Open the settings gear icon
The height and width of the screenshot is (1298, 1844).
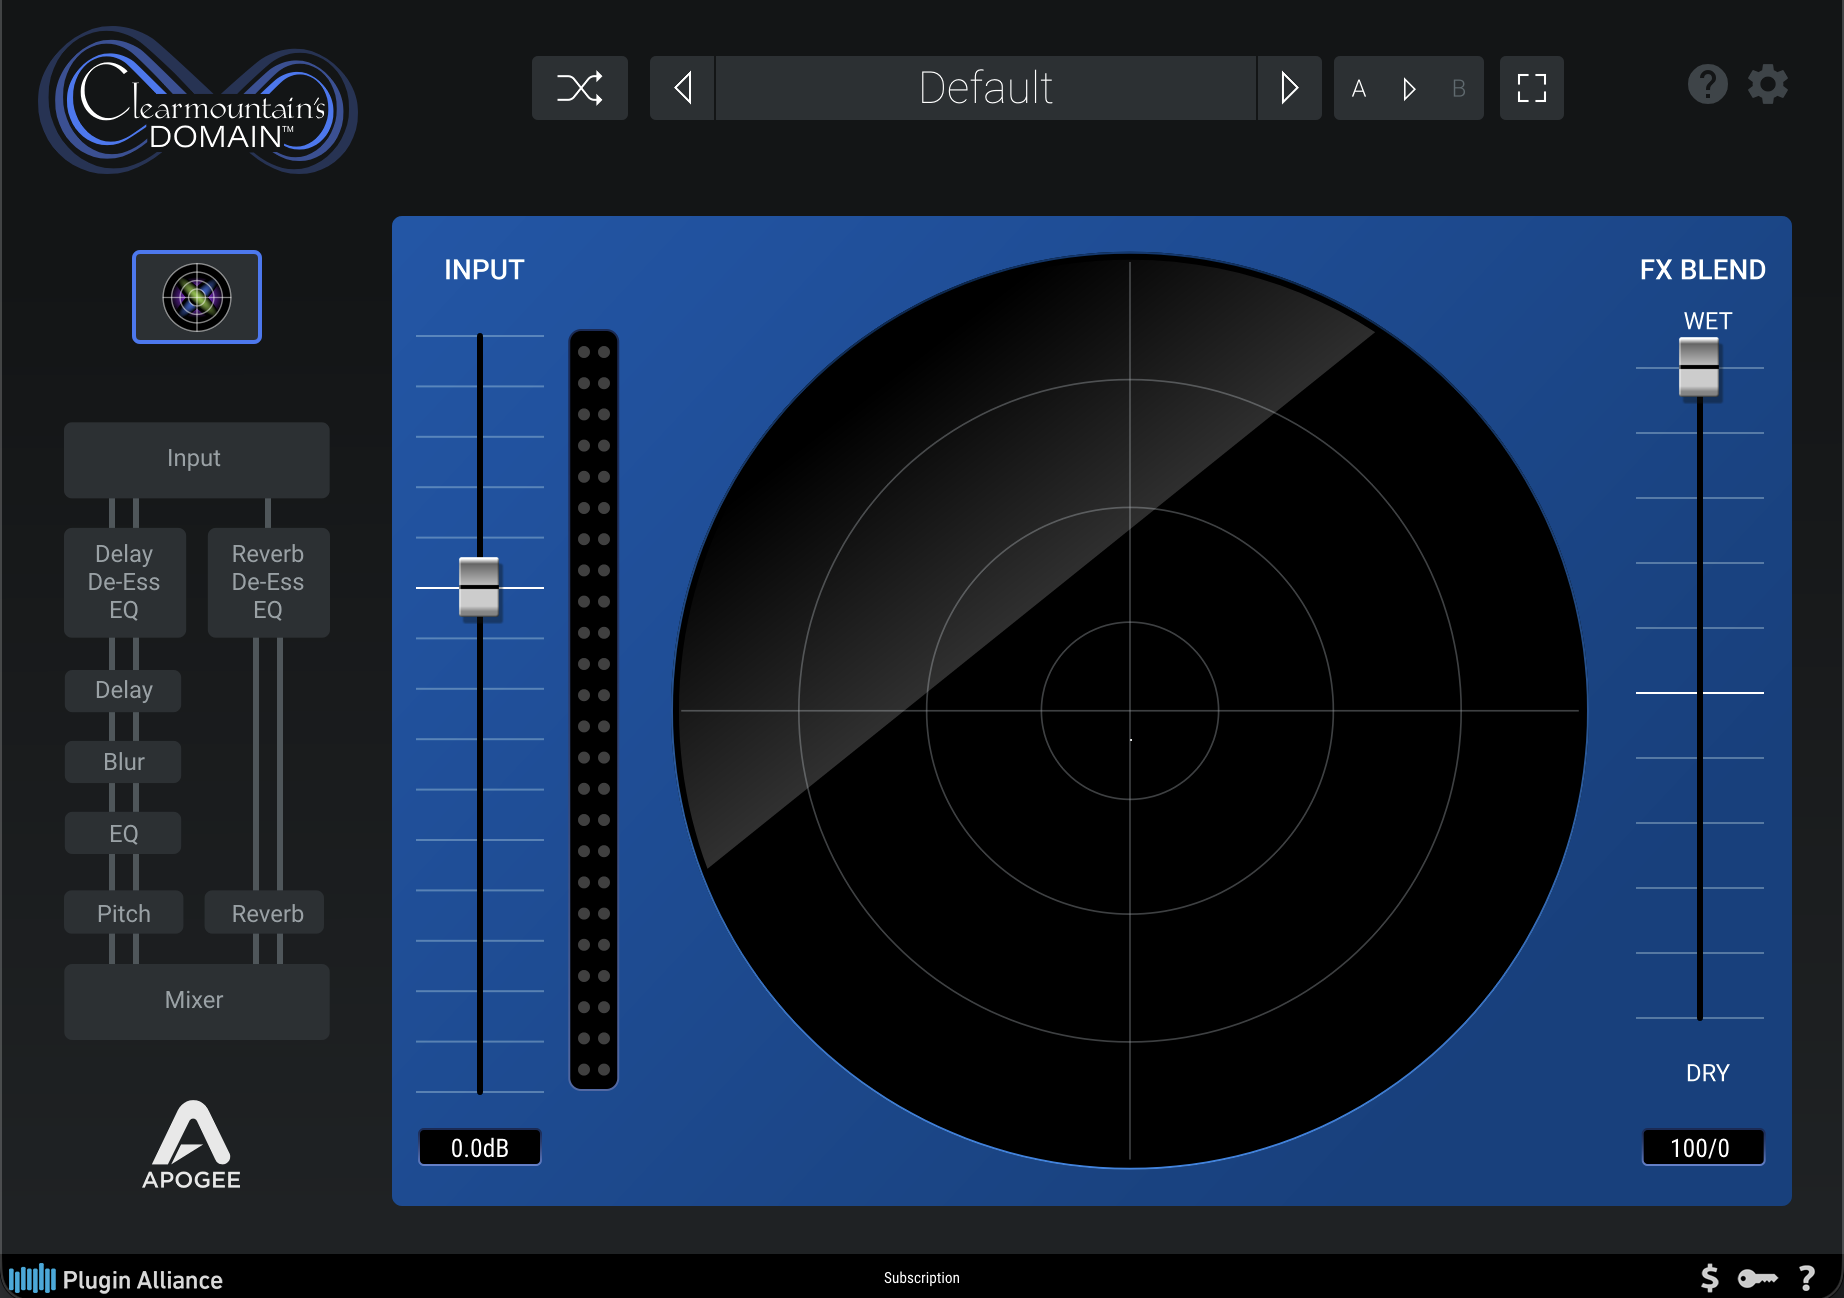(1768, 84)
